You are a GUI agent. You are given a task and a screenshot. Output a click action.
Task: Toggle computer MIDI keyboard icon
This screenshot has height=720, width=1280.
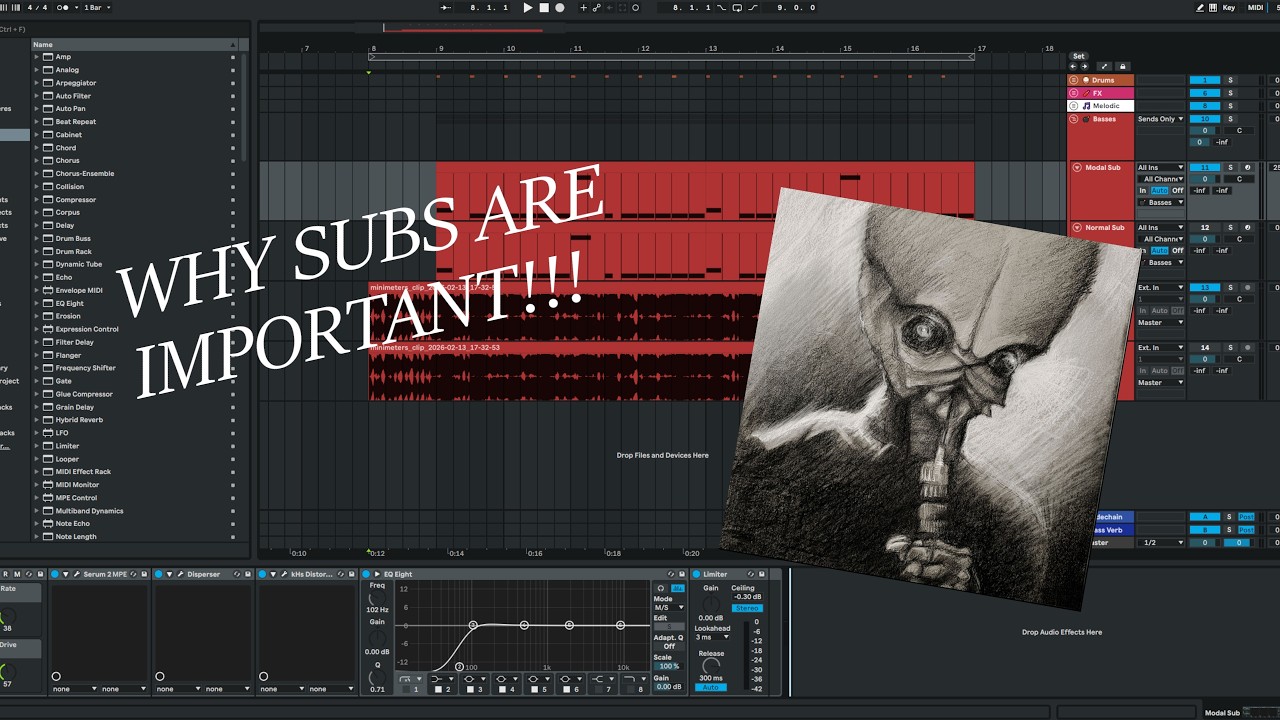[x=1213, y=8]
